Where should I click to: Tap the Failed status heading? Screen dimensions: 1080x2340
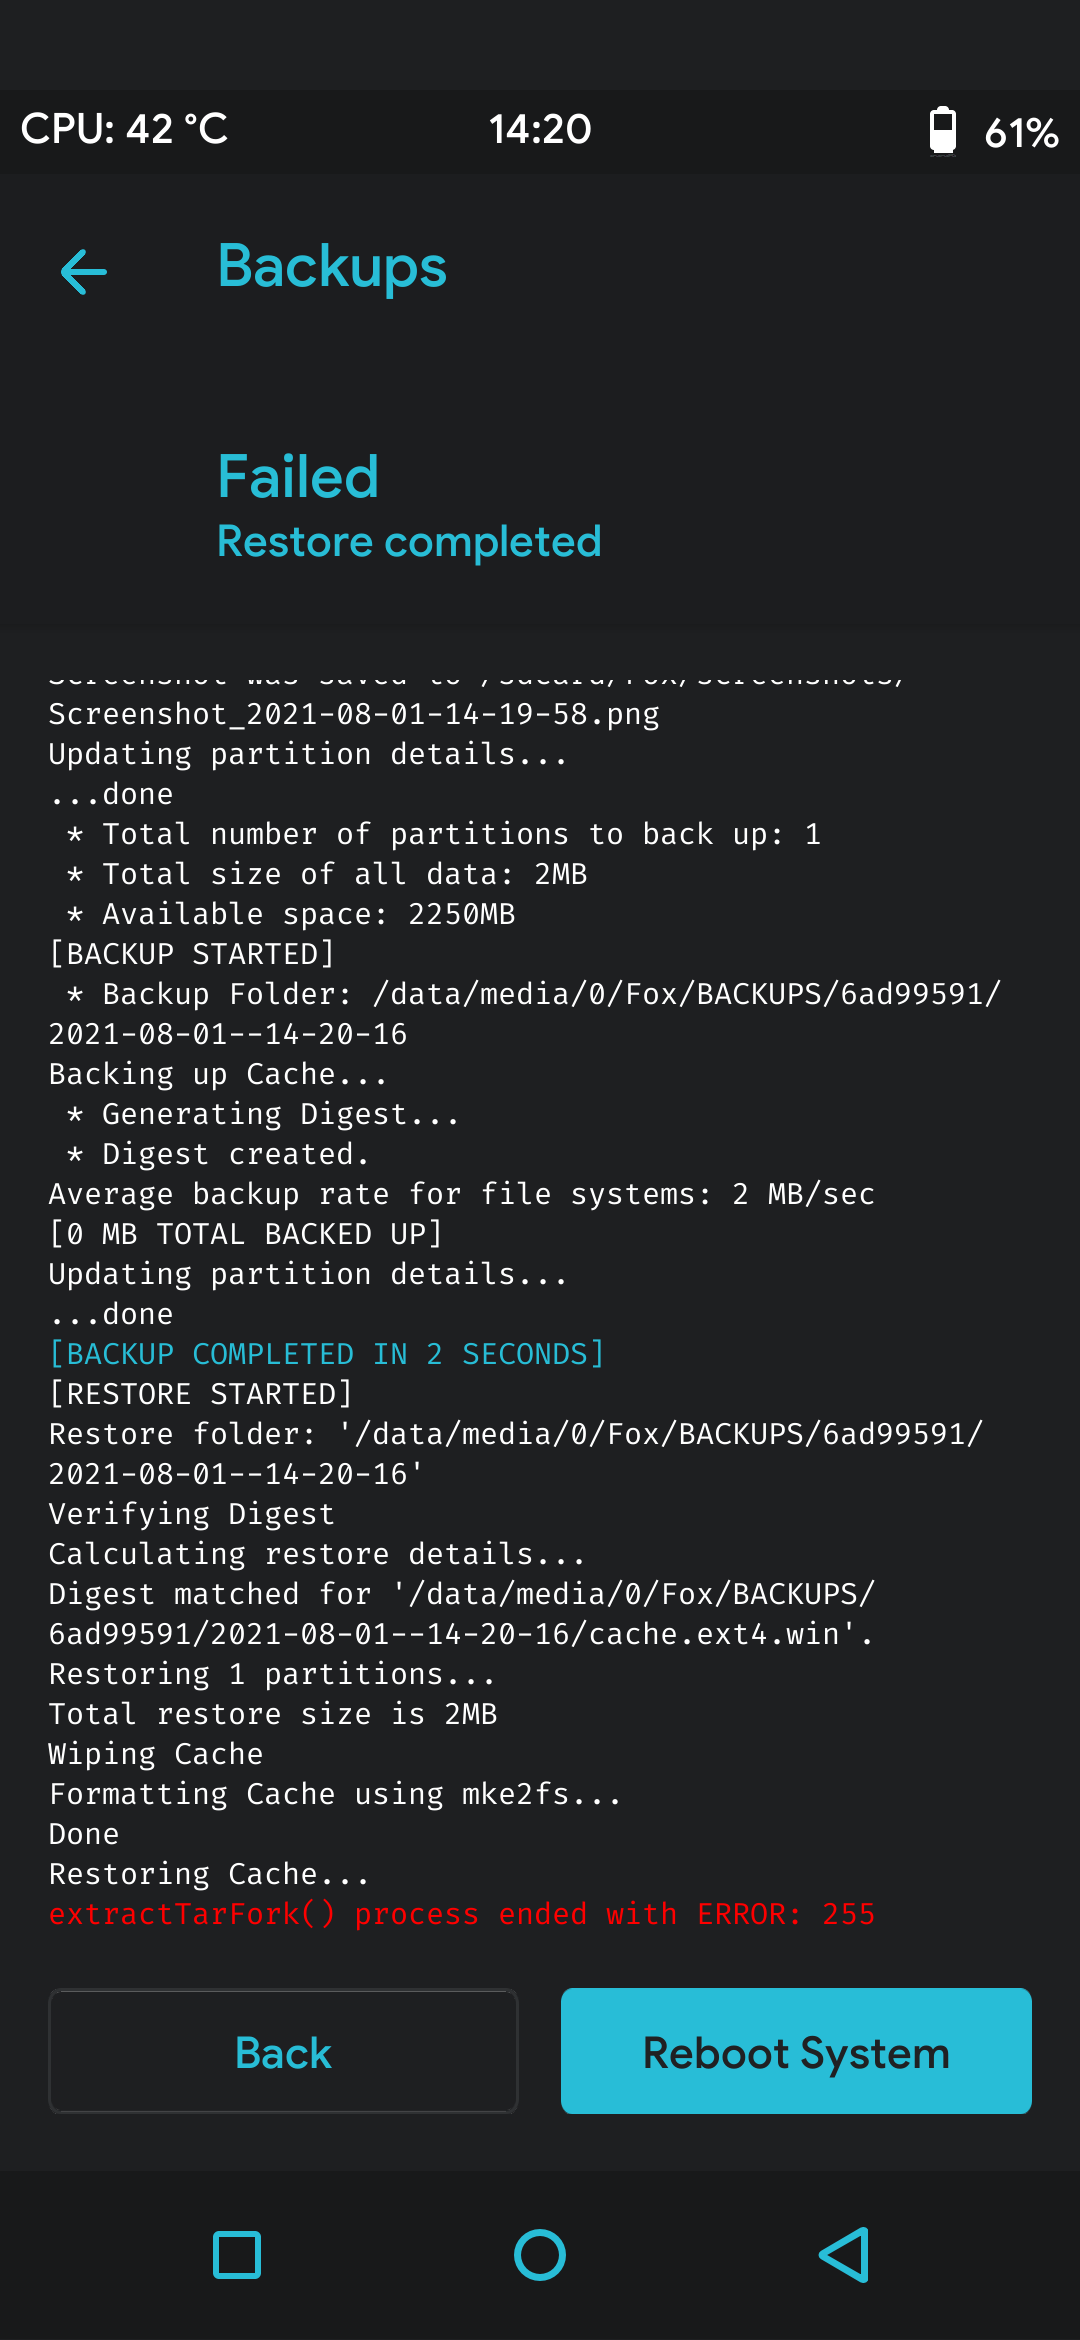pyautogui.click(x=298, y=476)
